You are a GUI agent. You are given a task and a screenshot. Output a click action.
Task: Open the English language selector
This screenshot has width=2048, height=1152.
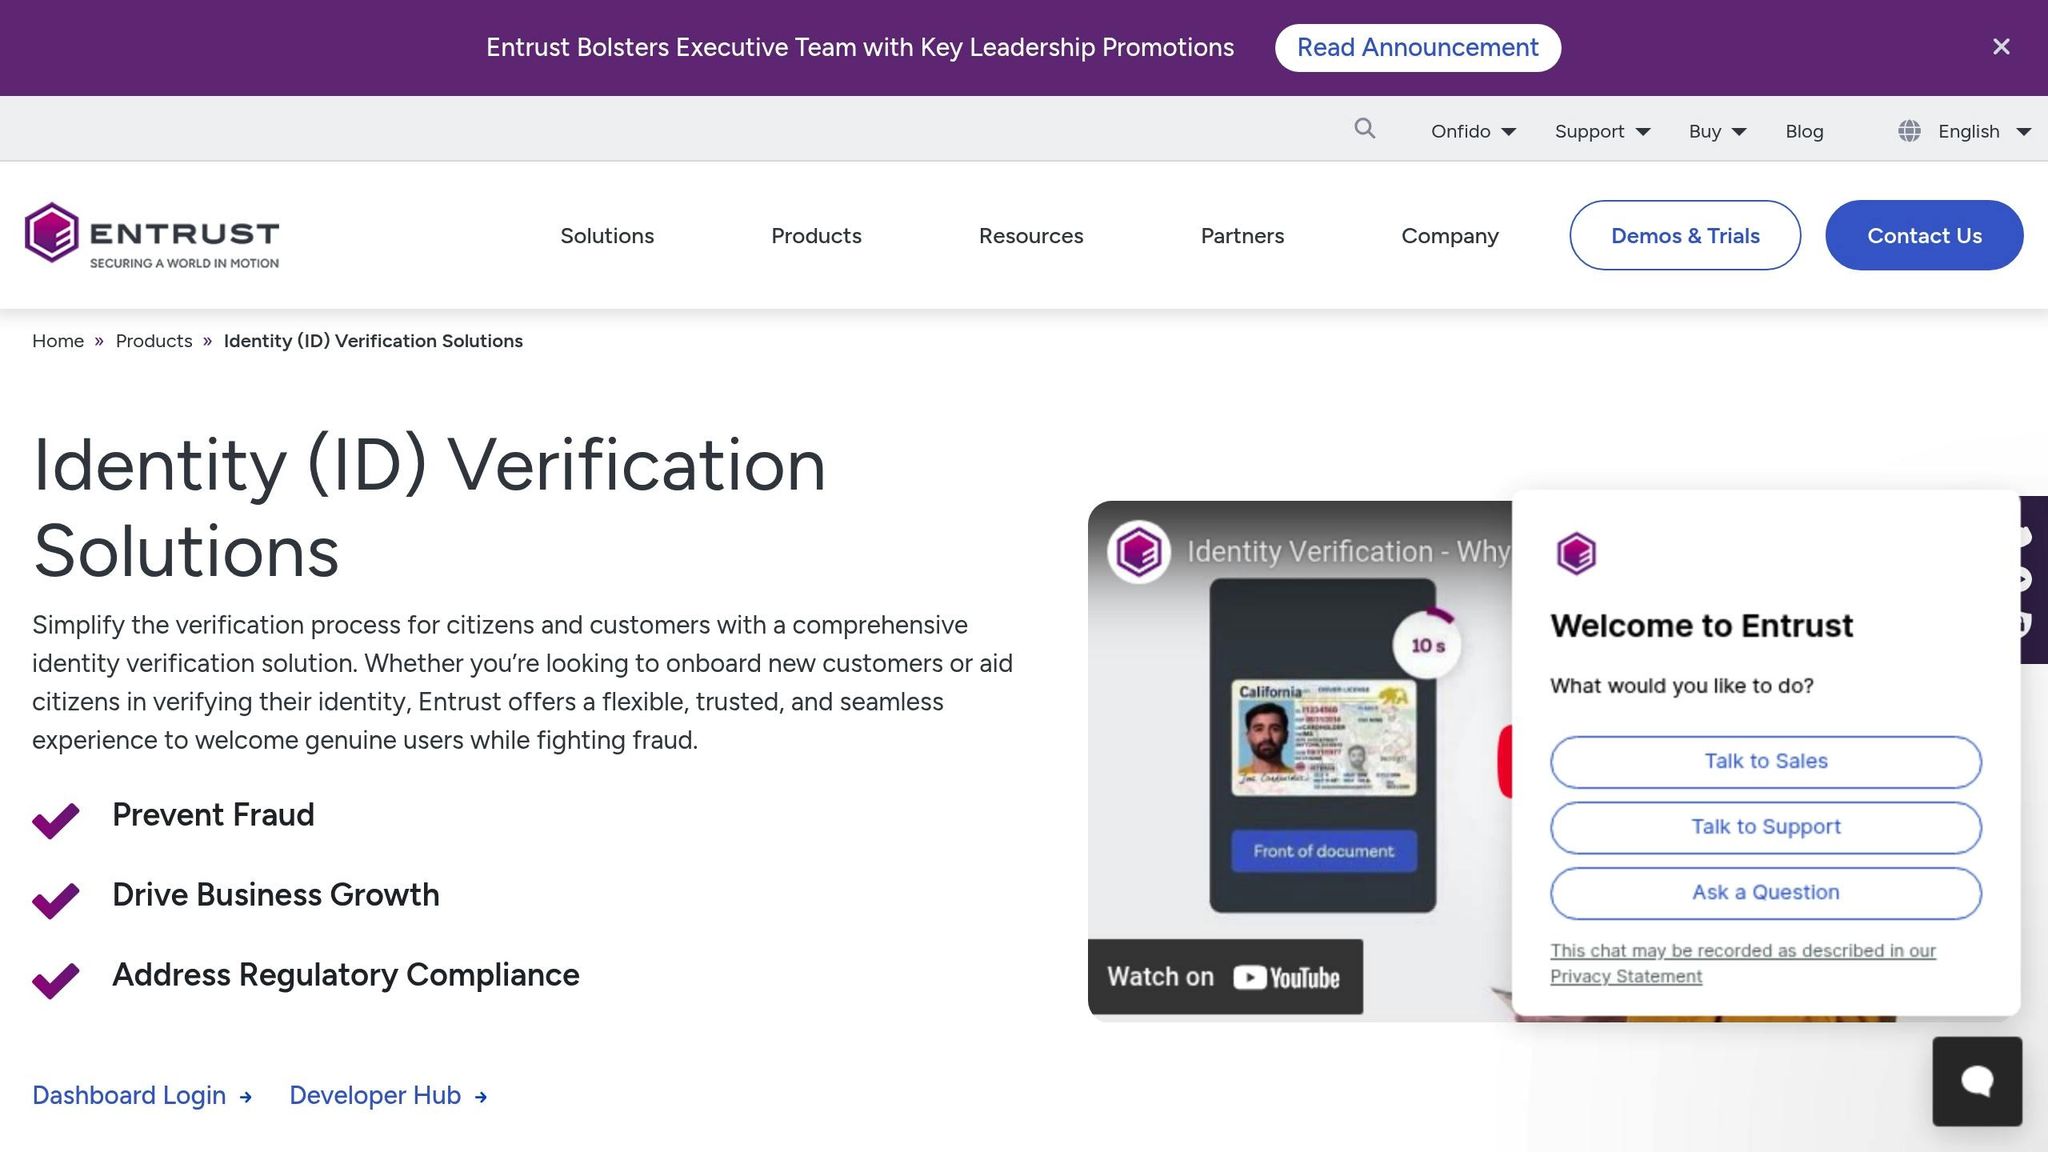[x=1984, y=131]
